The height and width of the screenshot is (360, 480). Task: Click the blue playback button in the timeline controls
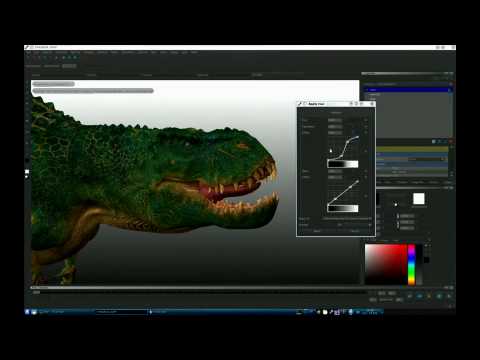pyautogui.click(x=420, y=296)
